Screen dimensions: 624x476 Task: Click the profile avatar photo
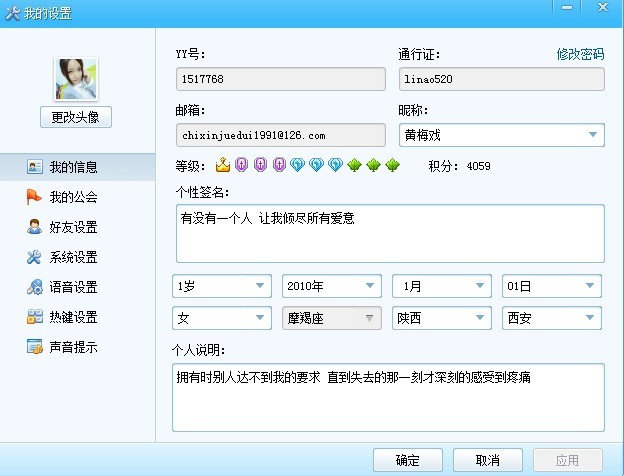[x=76, y=79]
